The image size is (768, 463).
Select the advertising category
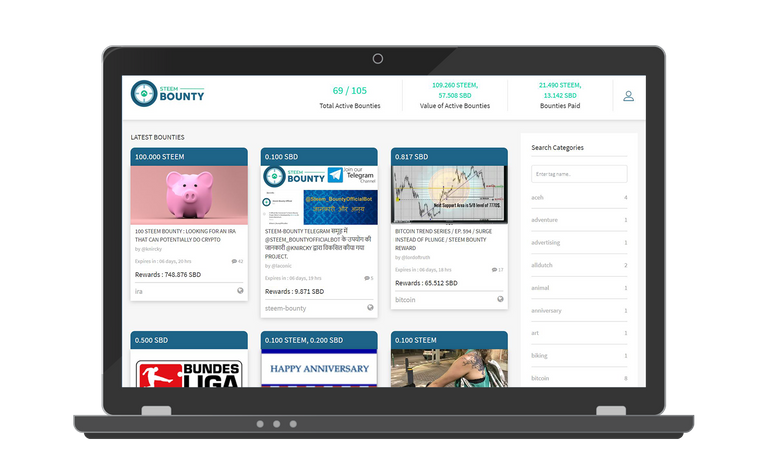pyautogui.click(x=579, y=243)
